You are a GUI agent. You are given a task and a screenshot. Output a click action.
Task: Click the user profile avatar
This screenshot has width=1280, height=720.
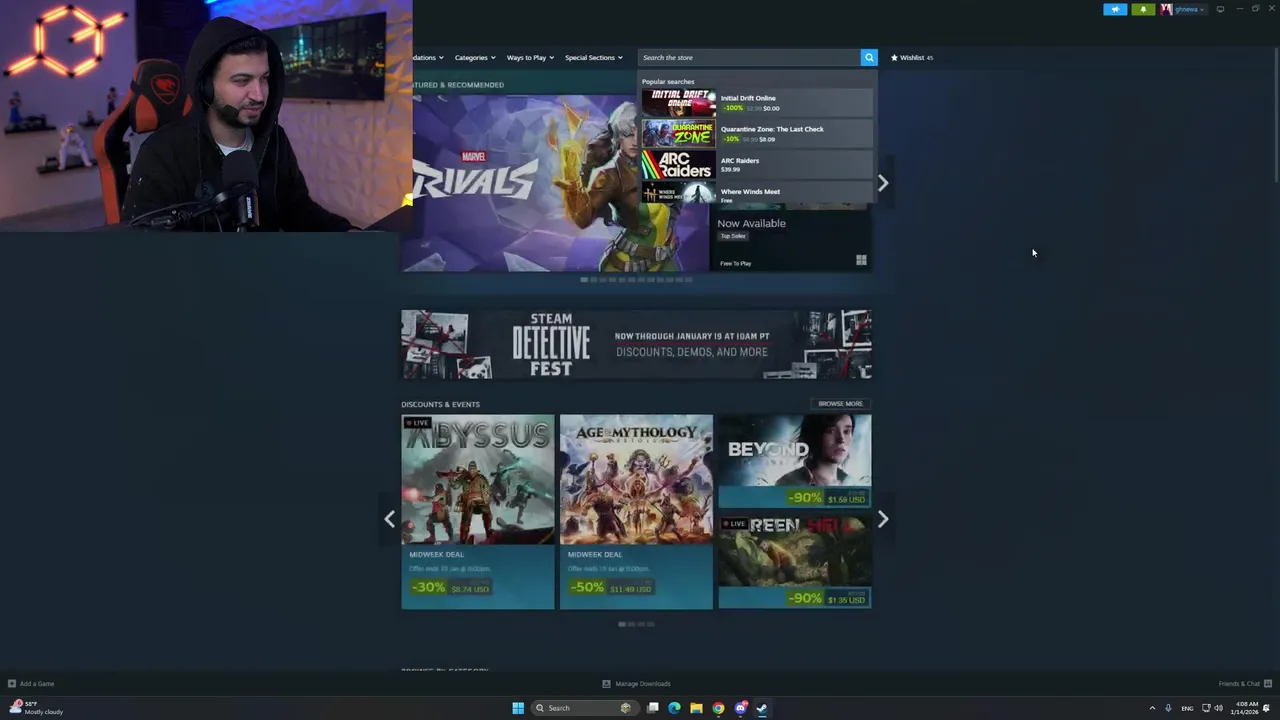(x=1166, y=9)
